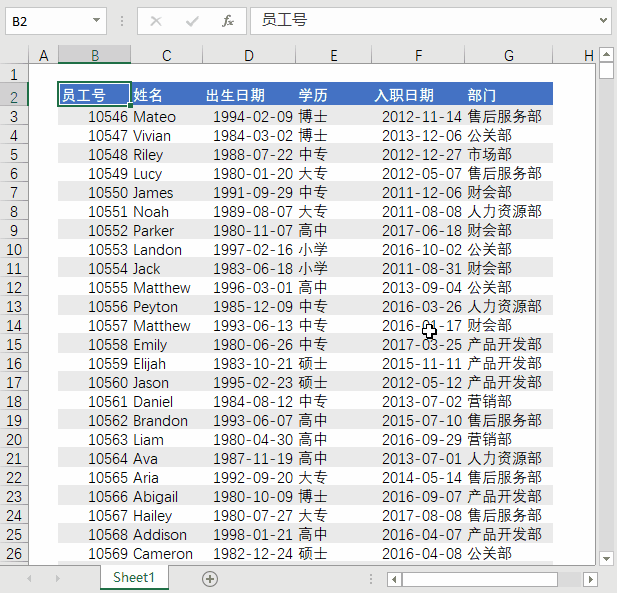Image resolution: width=617 pixels, height=593 pixels.
Task: Switch to the Sheet1 tab
Action: [134, 578]
